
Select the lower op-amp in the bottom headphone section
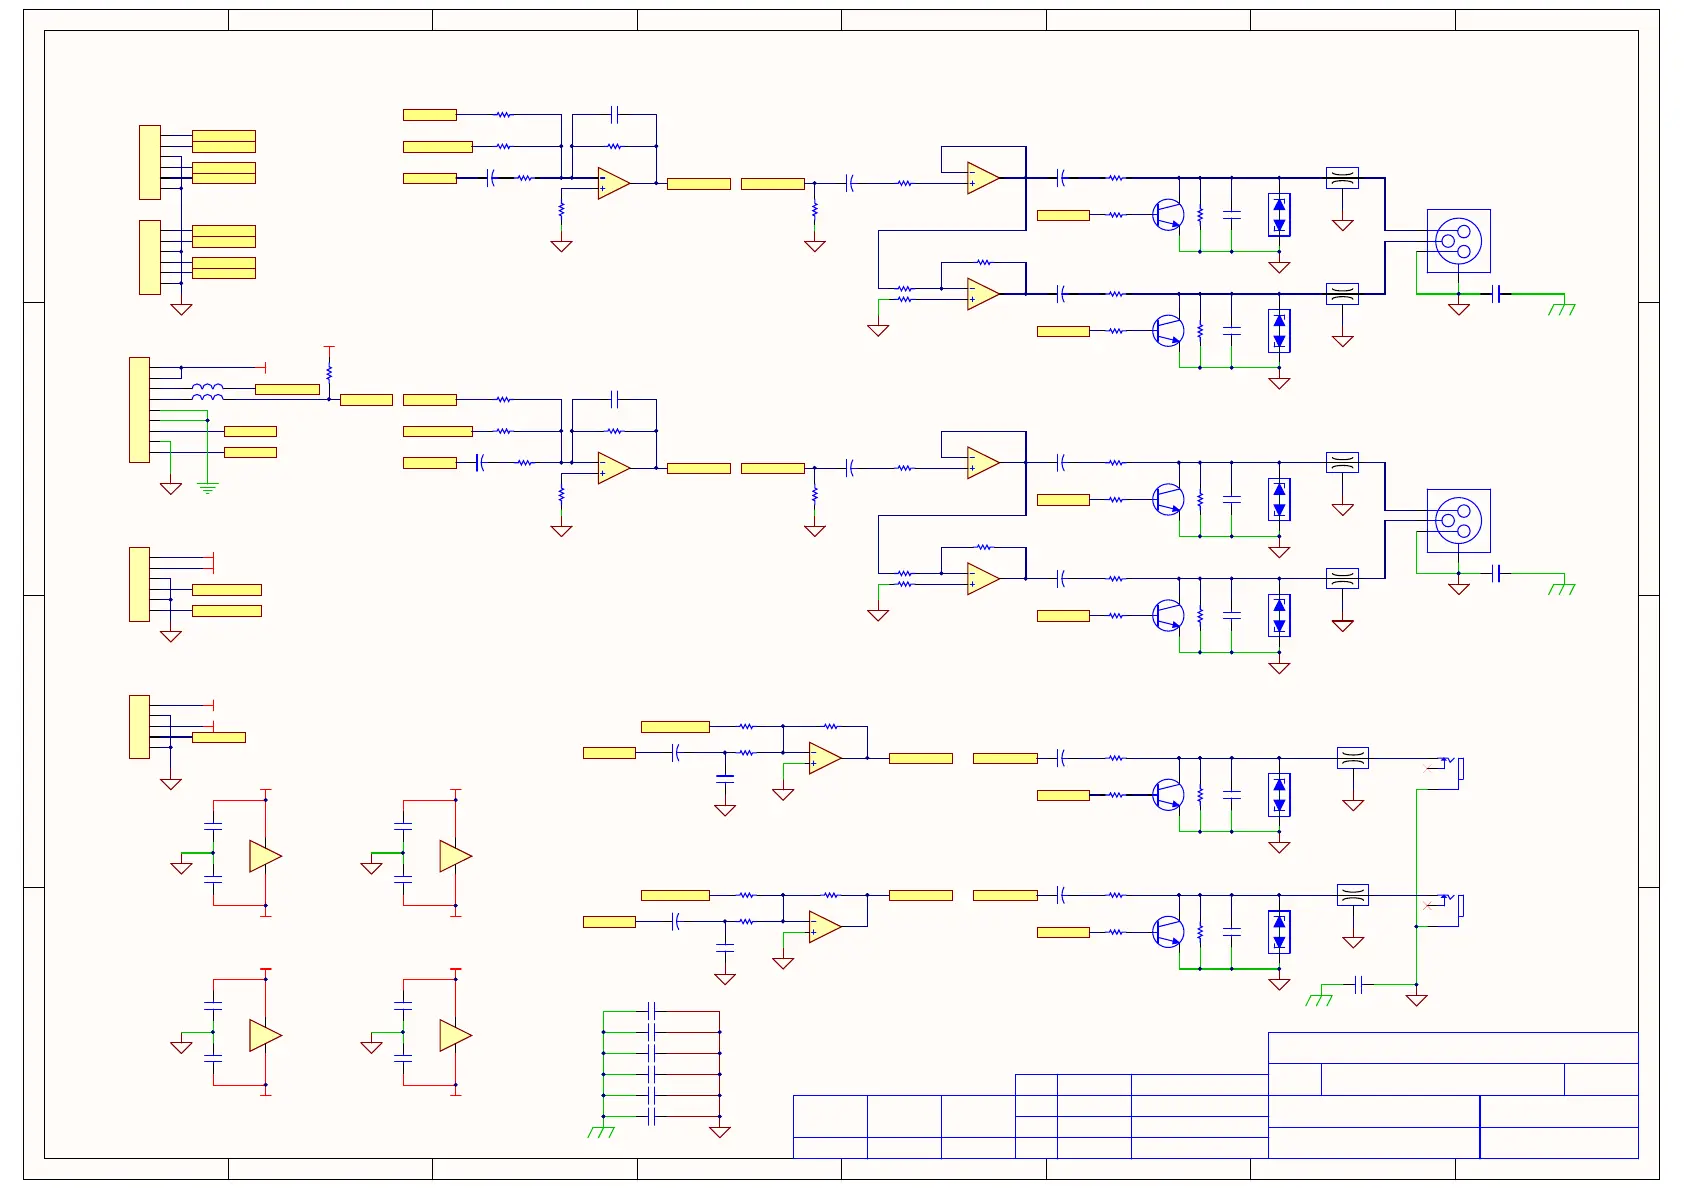pos(825,927)
